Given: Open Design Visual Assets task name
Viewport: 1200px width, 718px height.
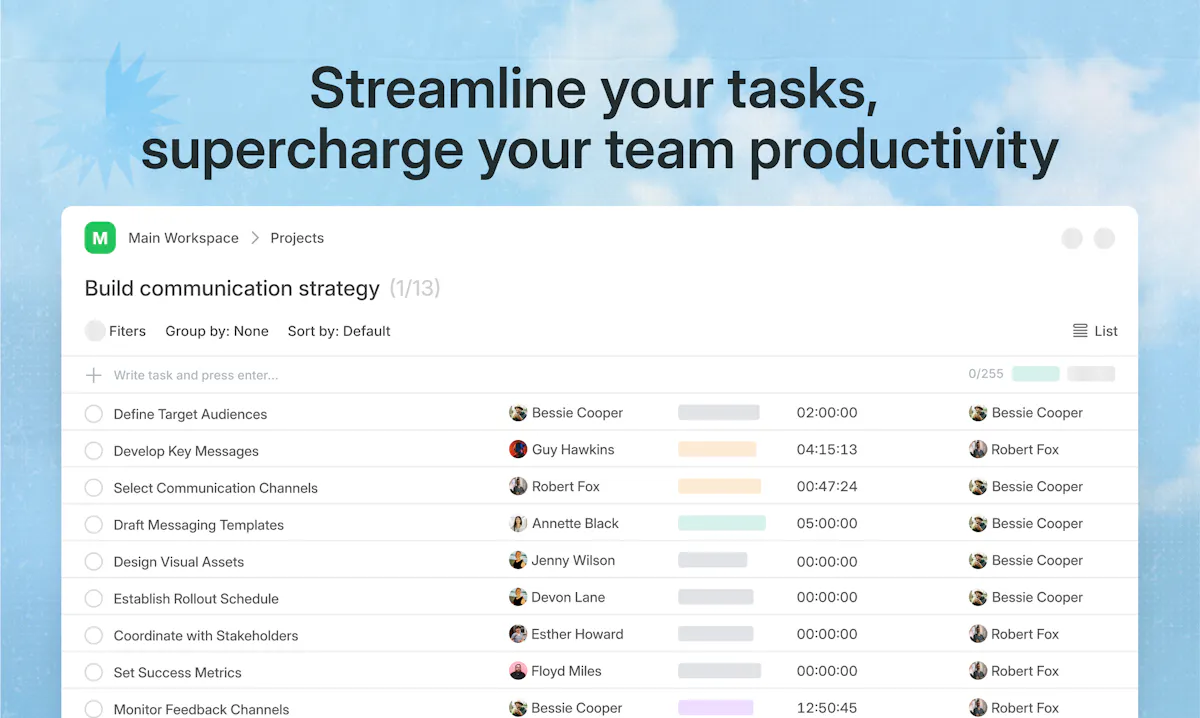Looking at the screenshot, I should coord(179,562).
